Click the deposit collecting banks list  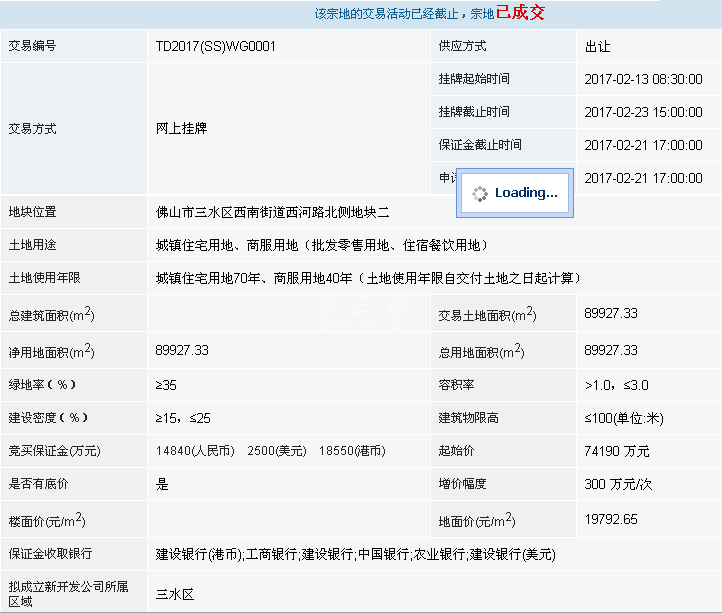pyautogui.click(x=355, y=554)
